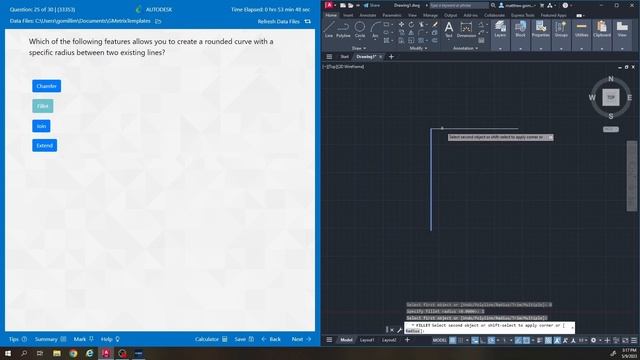Image resolution: width=640 pixels, height=360 pixels.
Task: Expand the Clipboard panel arrow
Action: click(x=602, y=49)
